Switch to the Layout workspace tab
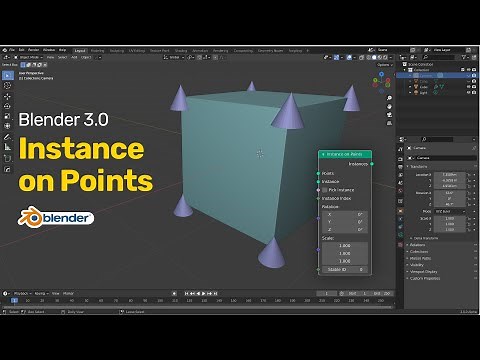 [80, 51]
